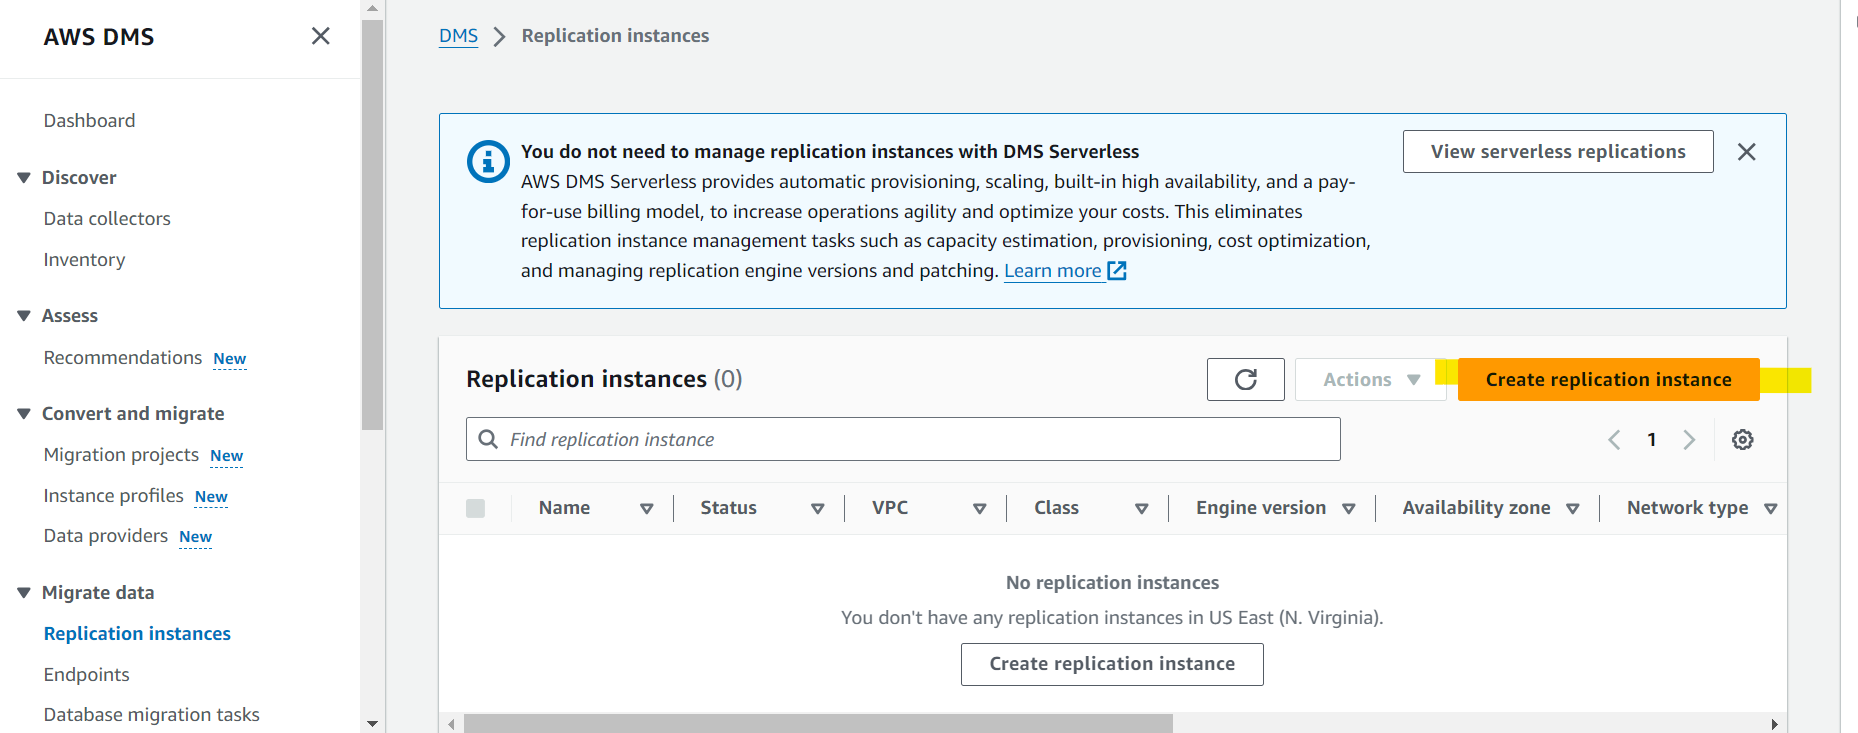
Task: Open Database migration tasks
Action: tap(151, 714)
